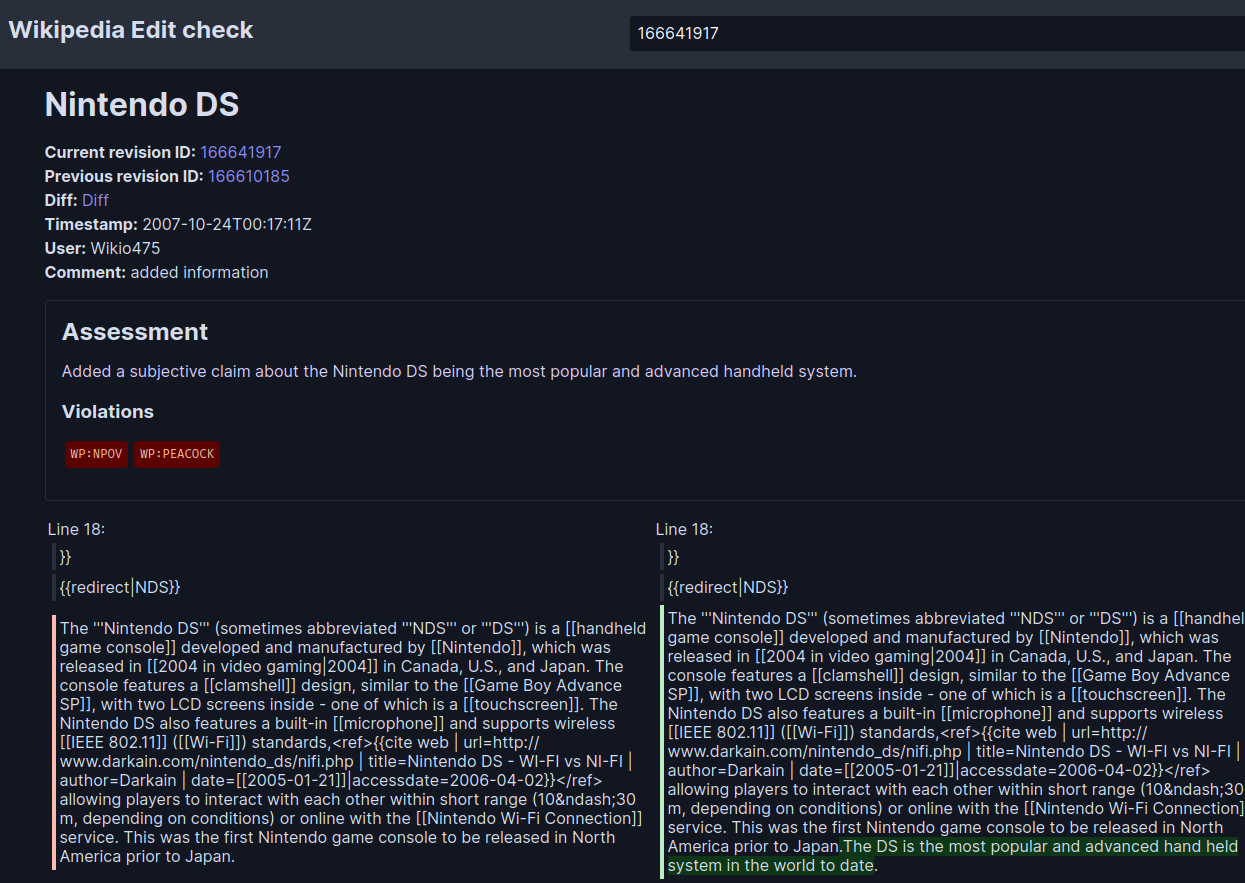This screenshot has height=883, width=1245.
Task: Click the Assessment section heading
Action: point(135,332)
